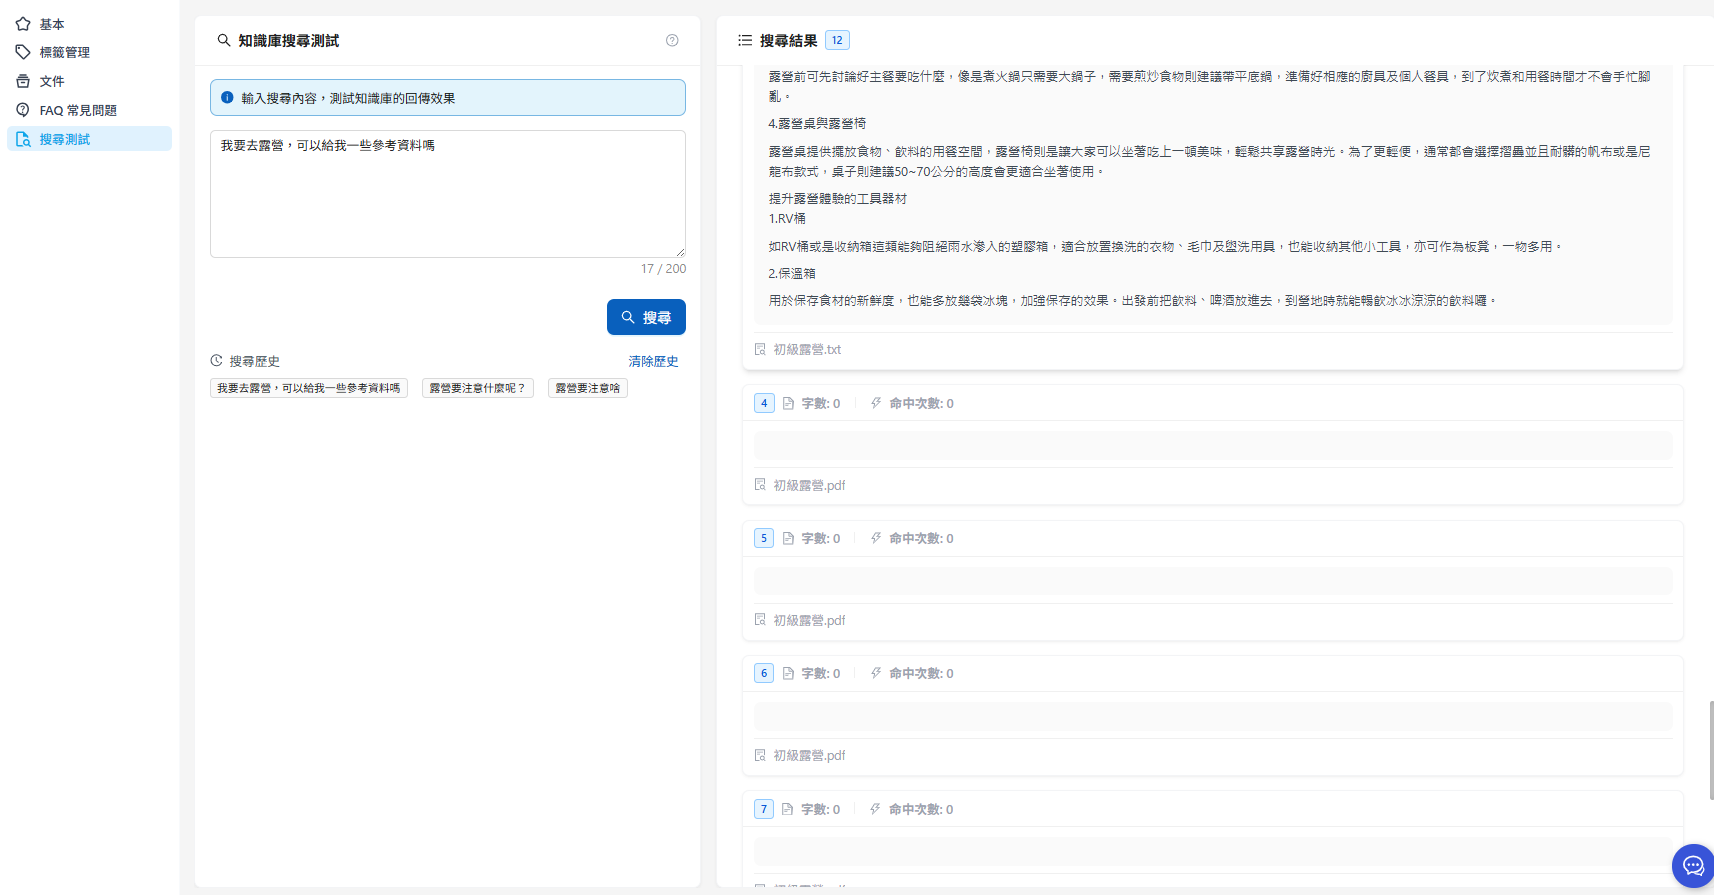Select history entry 露營要注意什麼呢？
This screenshot has width=1714, height=895.
[477, 388]
